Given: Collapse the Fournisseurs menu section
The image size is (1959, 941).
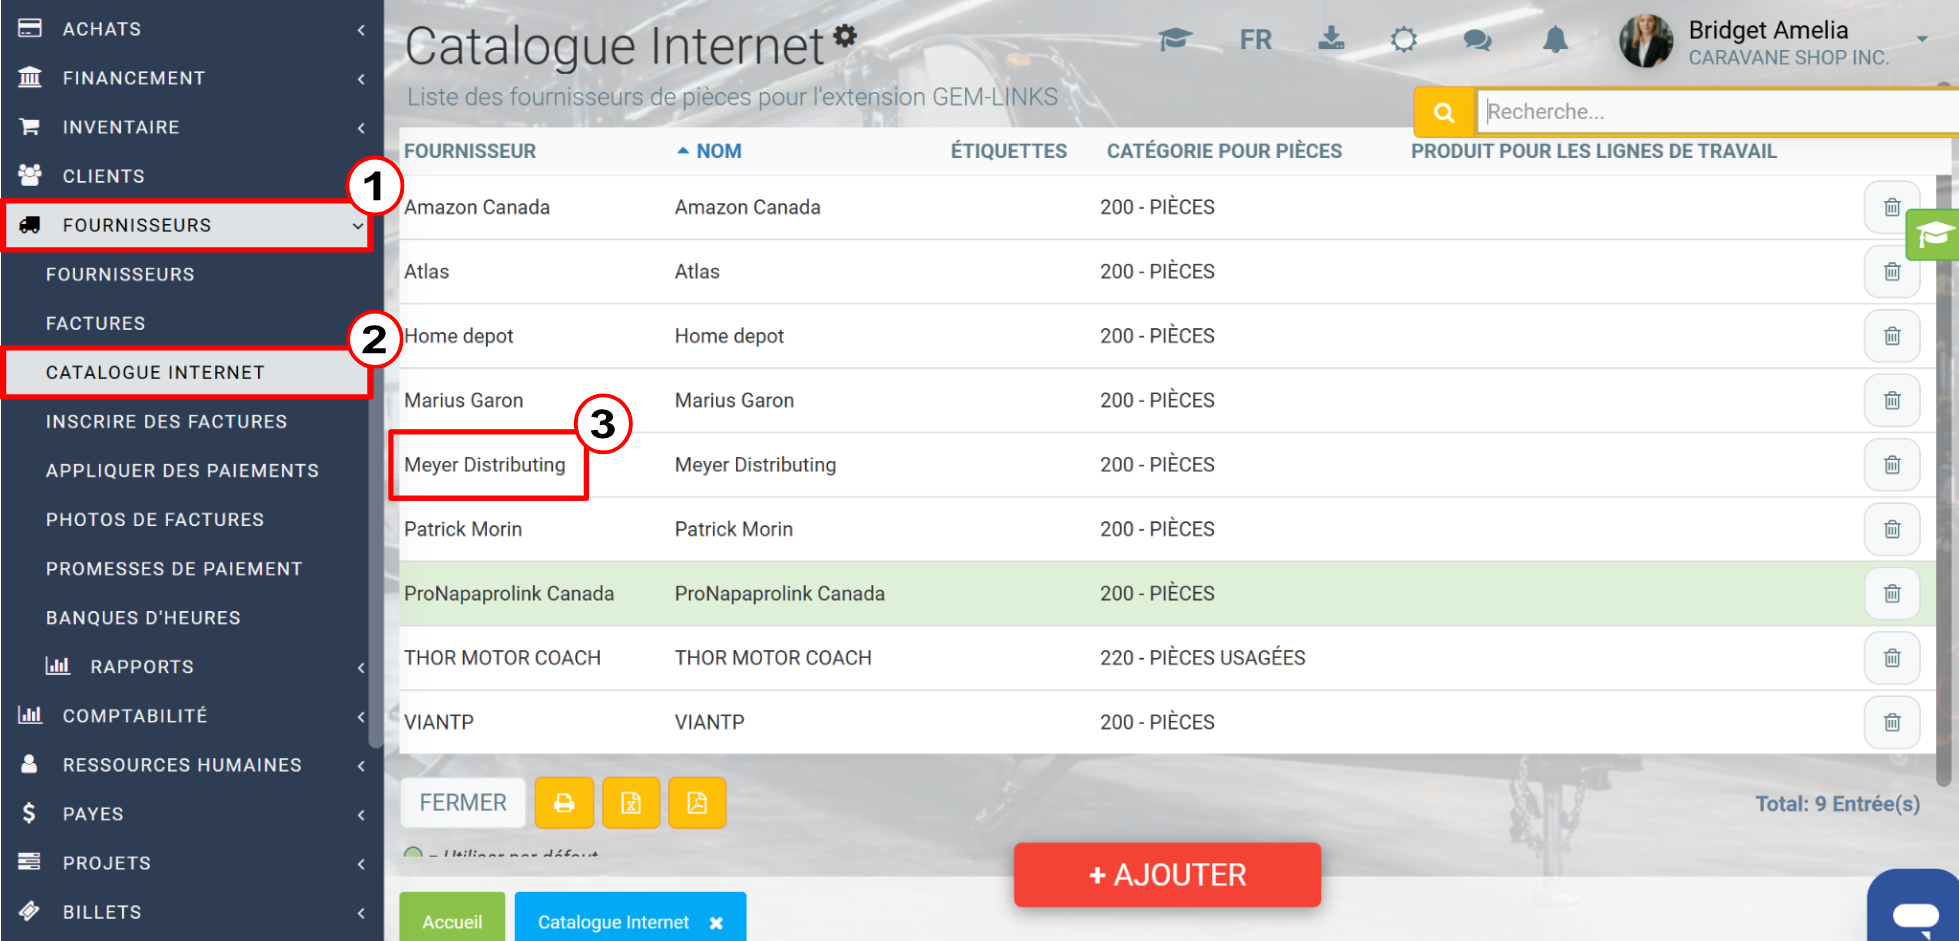Looking at the screenshot, I should tap(187, 225).
